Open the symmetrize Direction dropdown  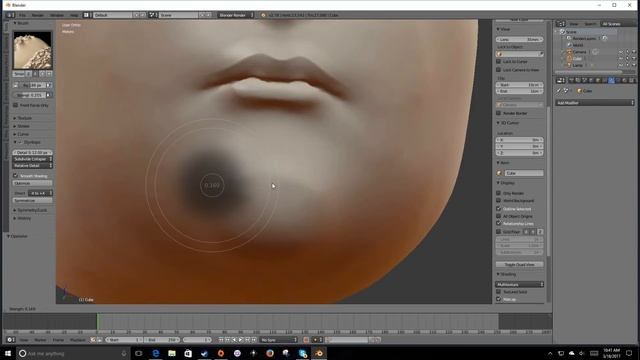[40, 193]
